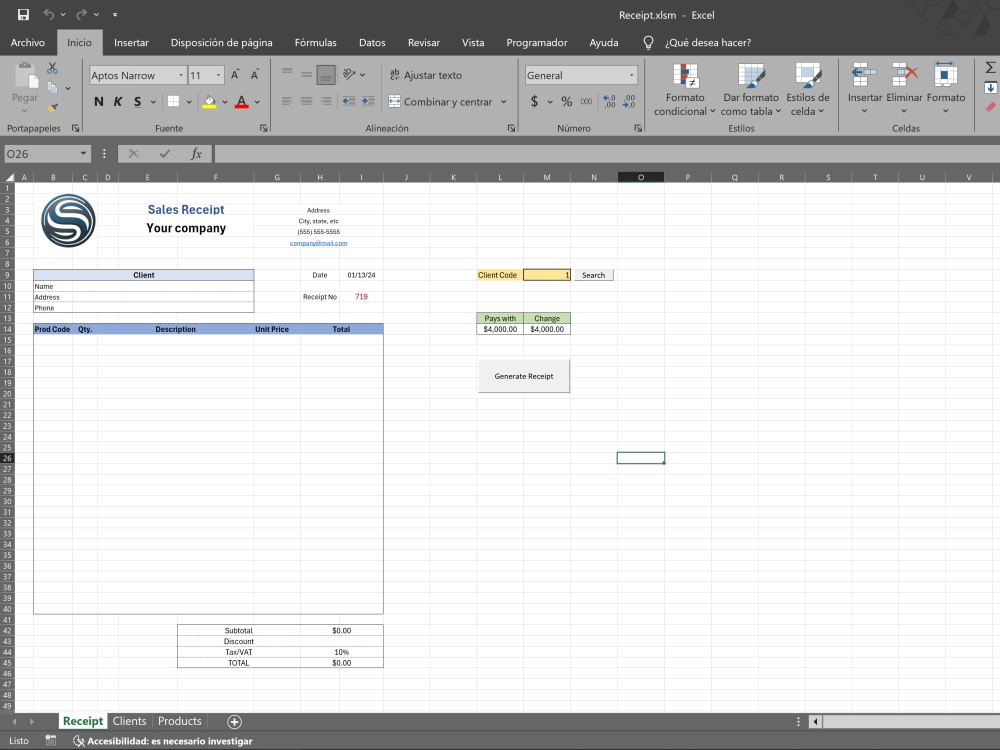
Task: Click the Search button next to Client Code
Action: point(593,274)
